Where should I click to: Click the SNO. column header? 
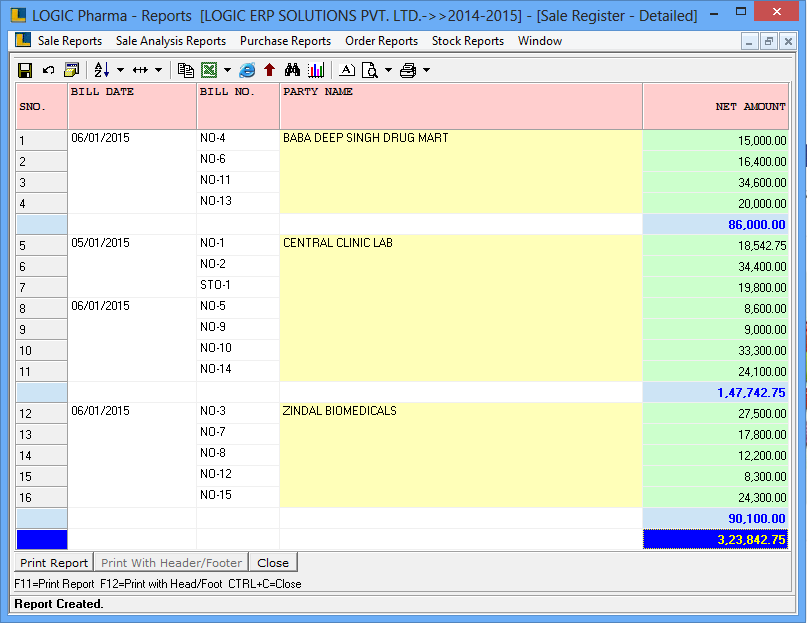[x=42, y=107]
